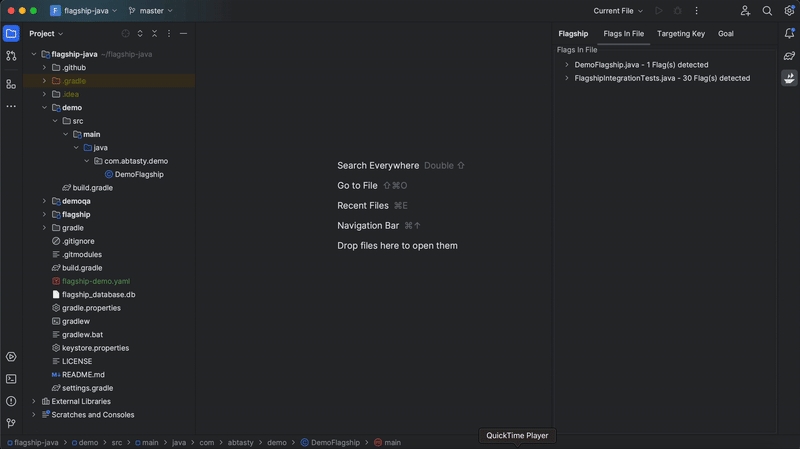Click the Problems tool window icon
The height and width of the screenshot is (449, 800).
pyautogui.click(x=11, y=401)
